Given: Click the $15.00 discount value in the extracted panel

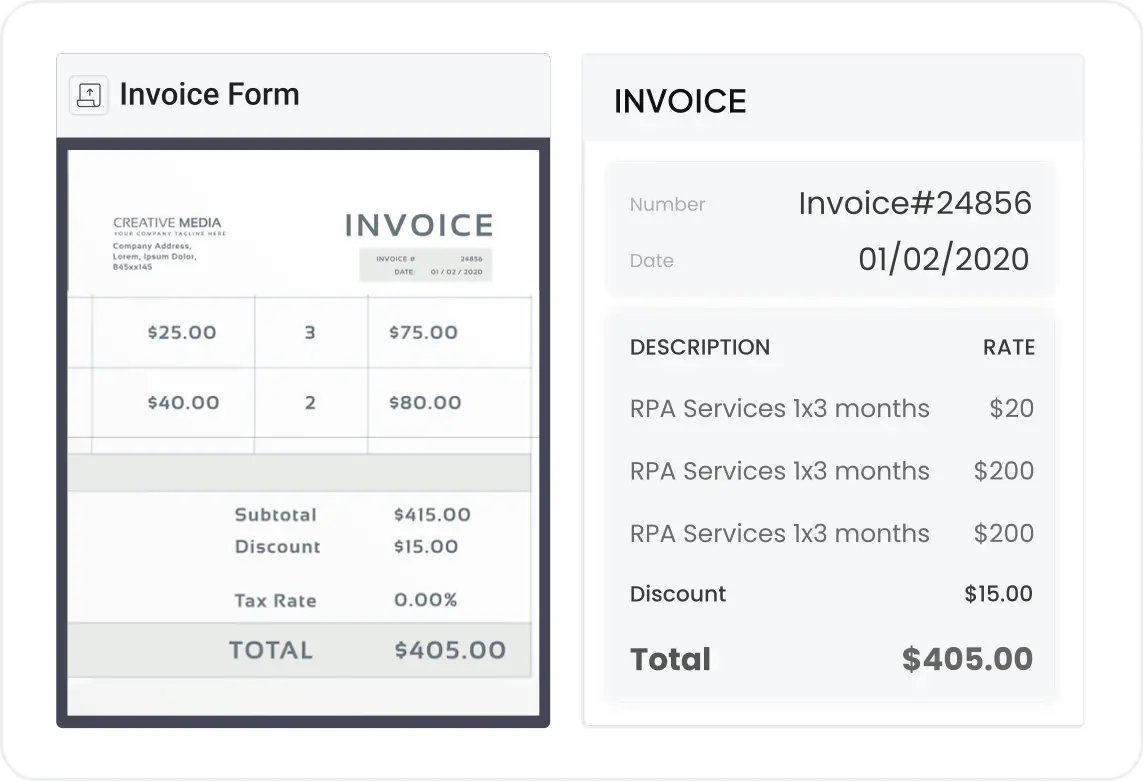Looking at the screenshot, I should coord(999,594).
